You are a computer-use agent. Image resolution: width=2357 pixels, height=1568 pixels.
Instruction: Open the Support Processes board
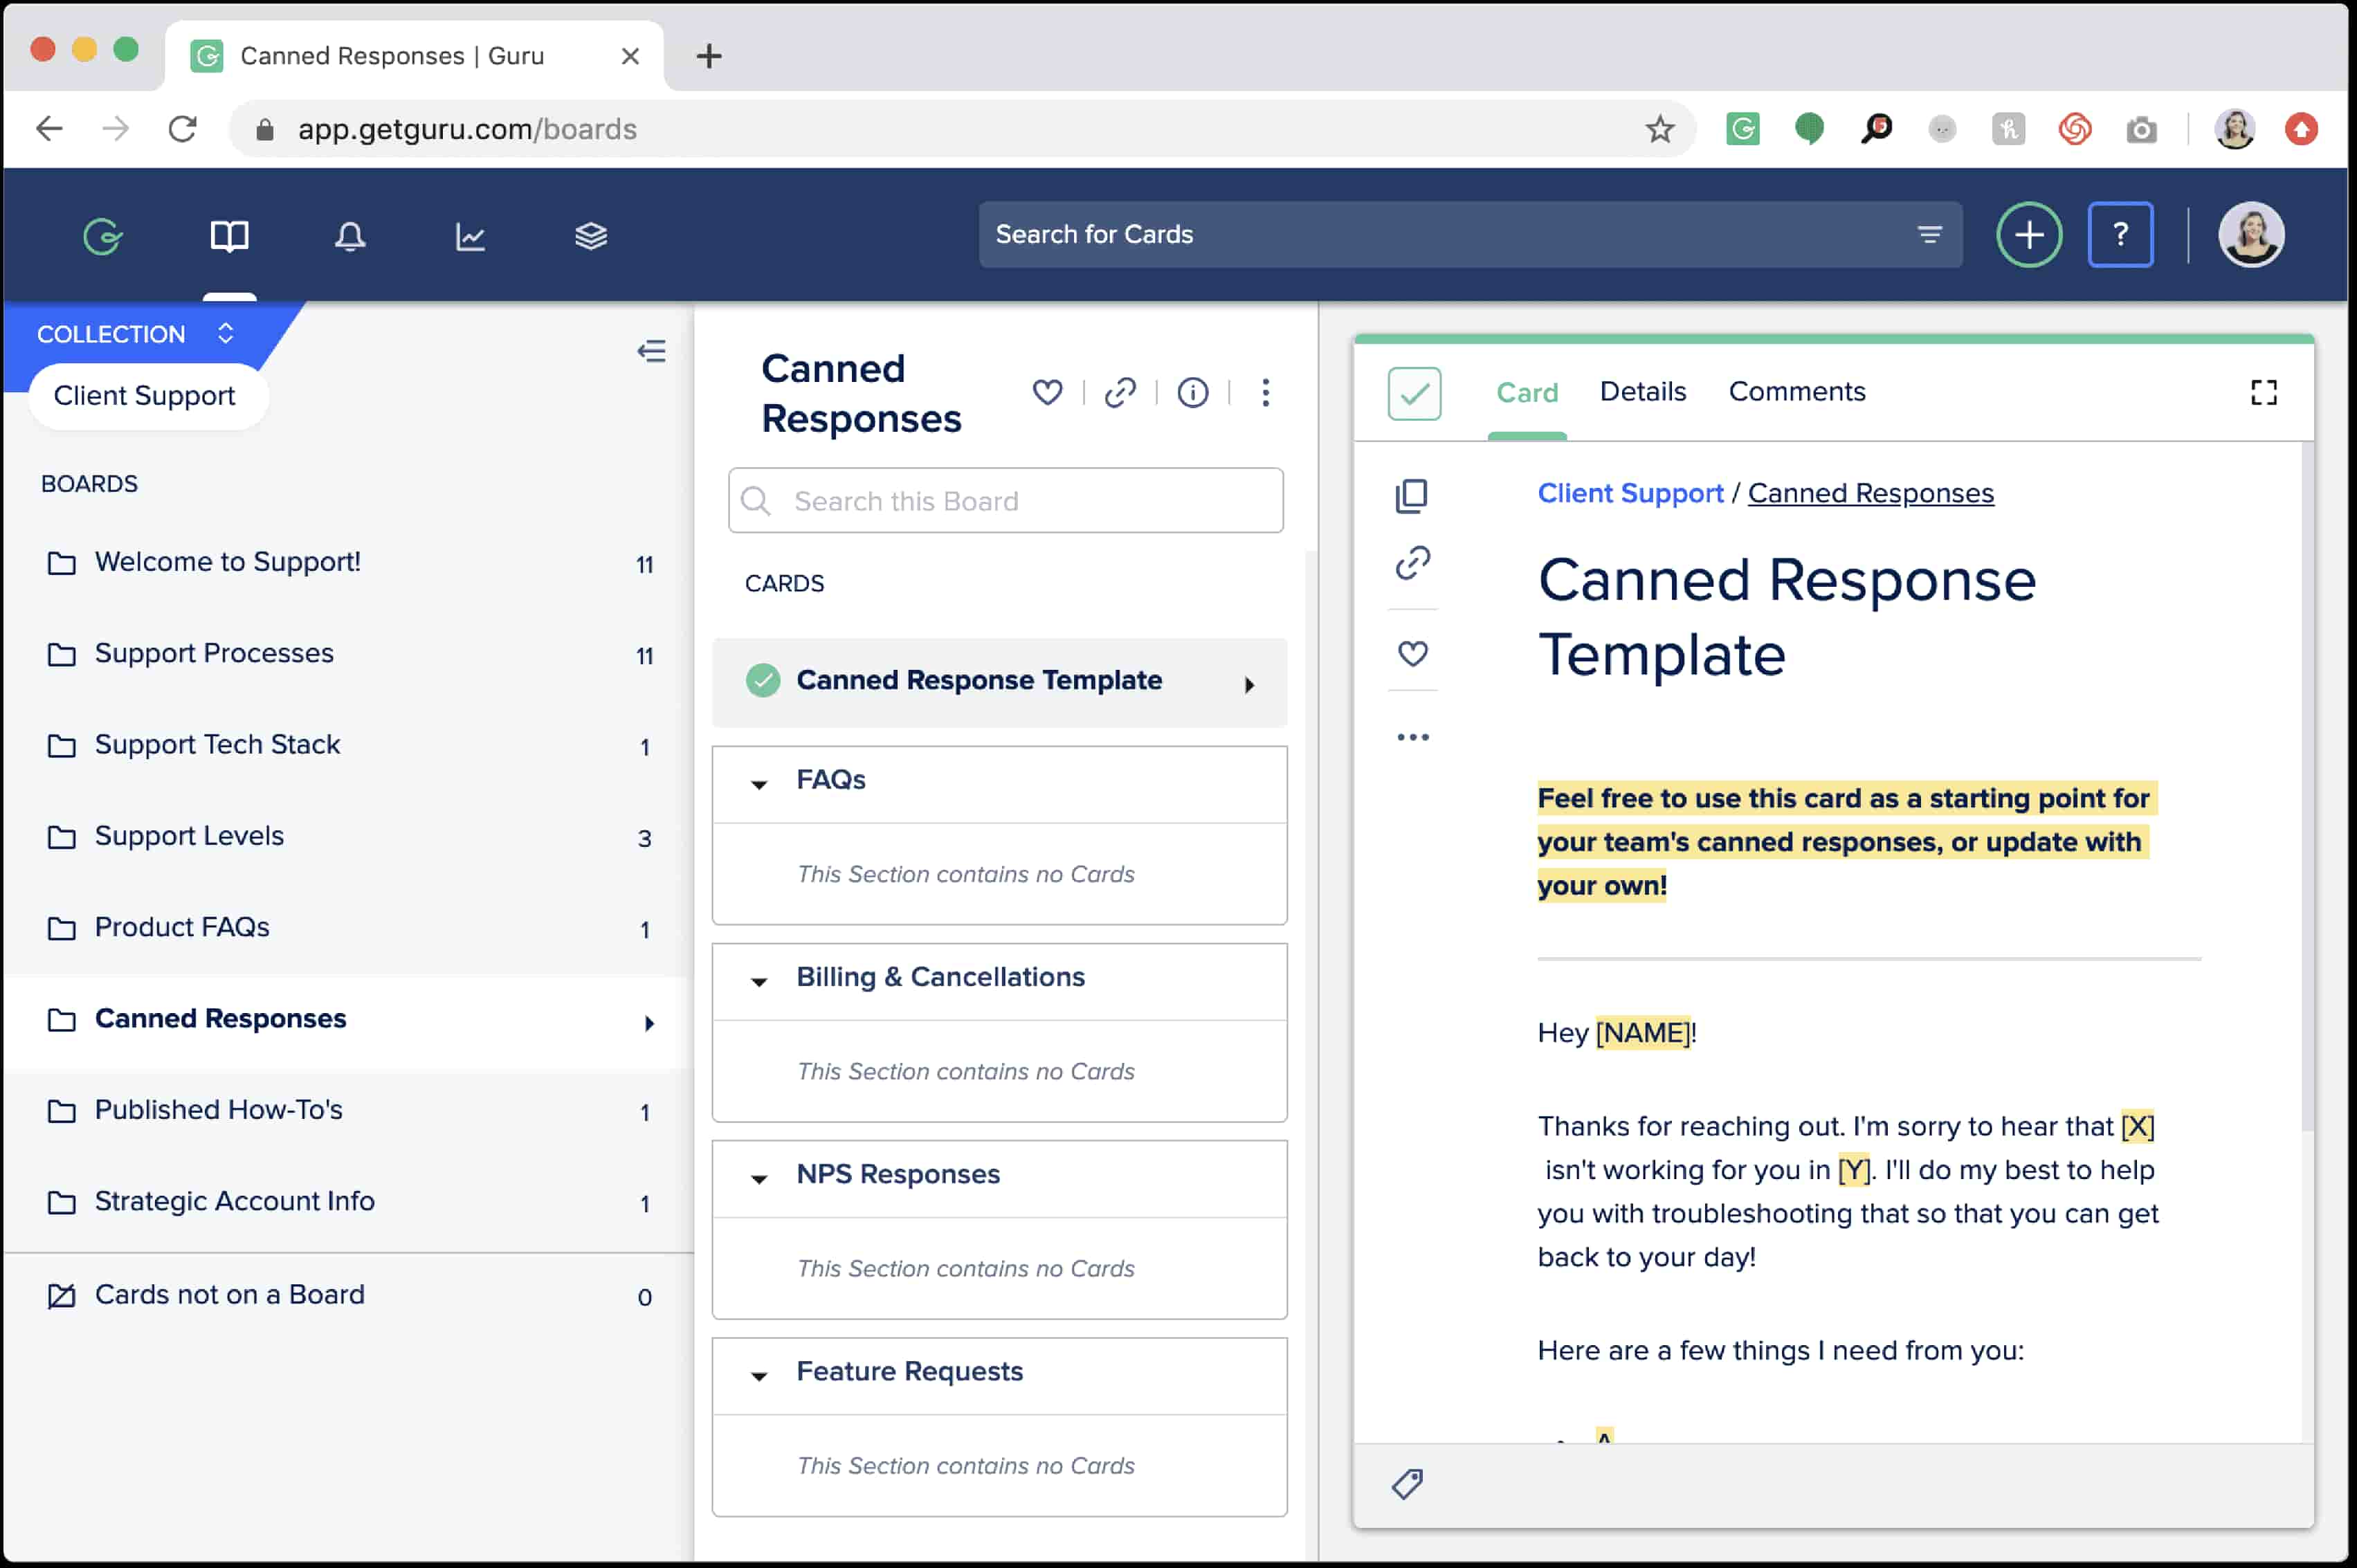348,654
